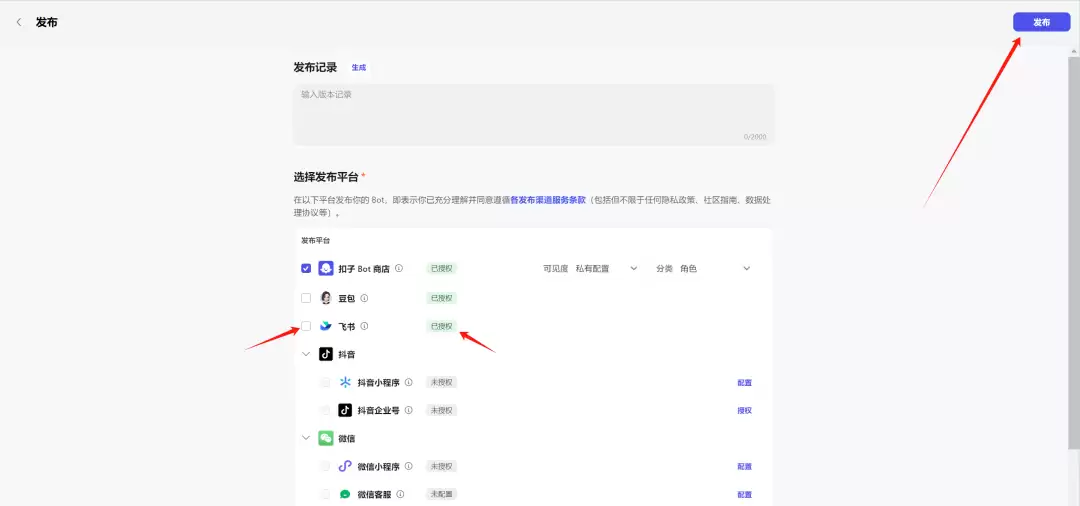Open info tooltip next to 飞书
This screenshot has height=506, width=1080.
pyautogui.click(x=364, y=326)
